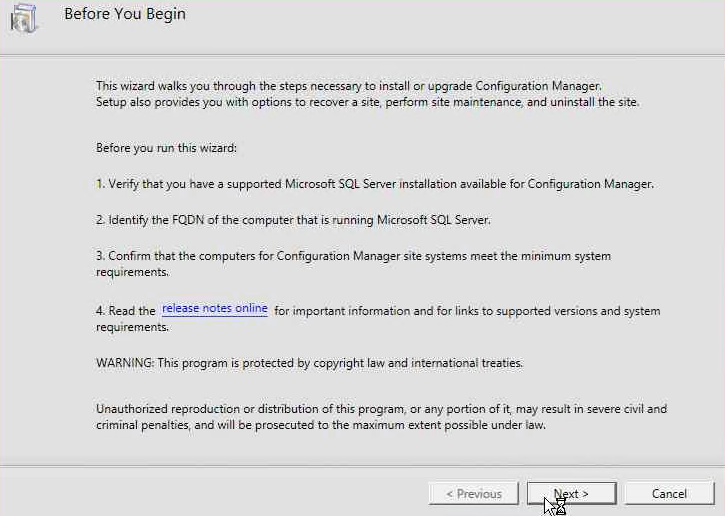
Task: Click the words 'Configuration Manager' in first sentence
Action: click(x=538, y=86)
